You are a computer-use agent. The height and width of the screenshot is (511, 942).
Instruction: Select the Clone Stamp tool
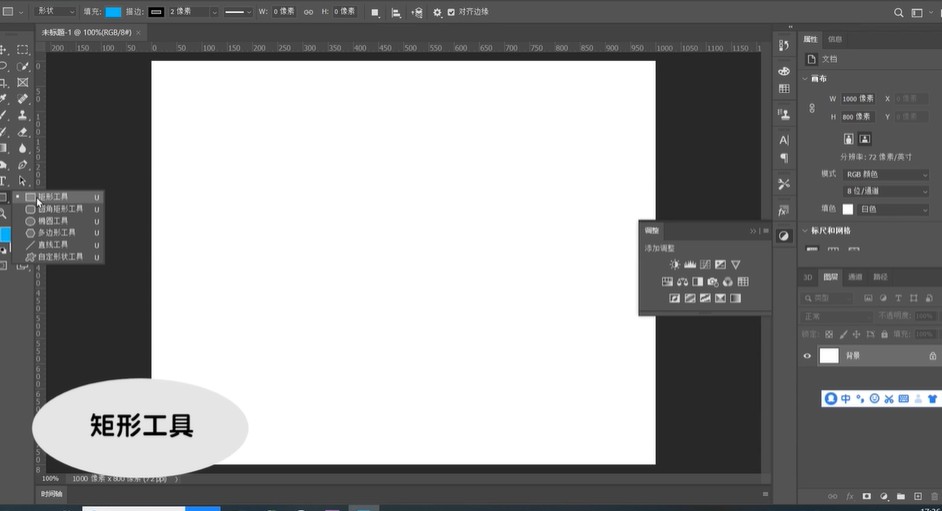tap(23, 115)
